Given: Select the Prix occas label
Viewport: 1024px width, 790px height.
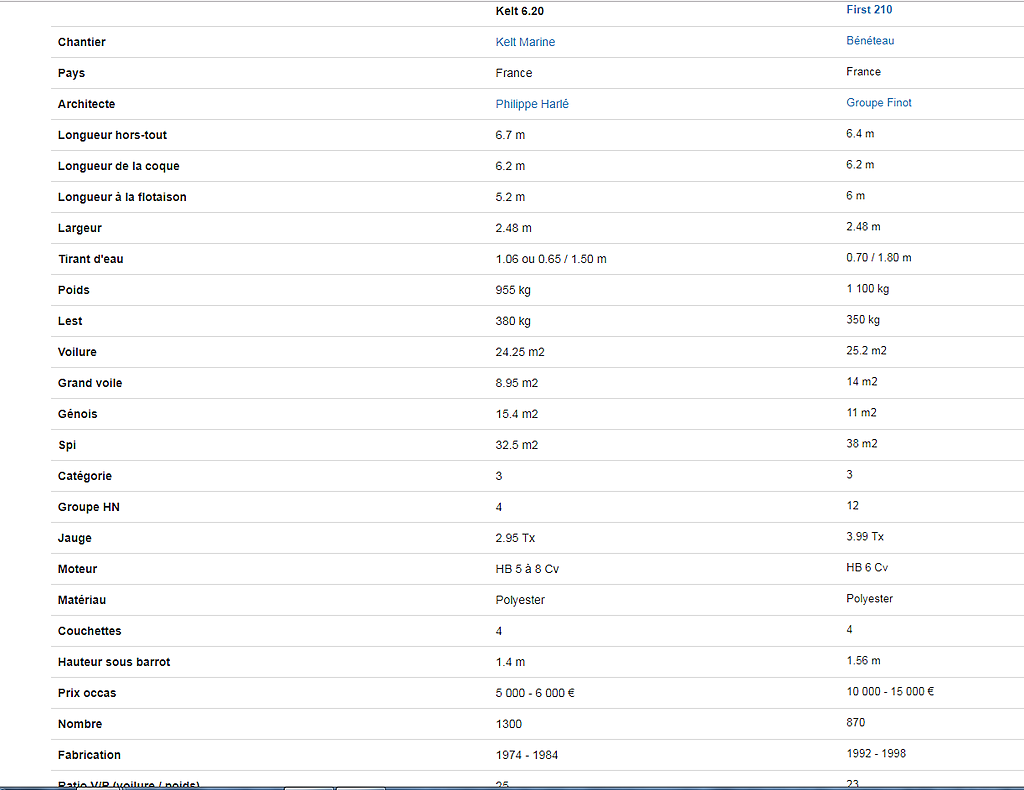Looking at the screenshot, I should (x=87, y=693).
